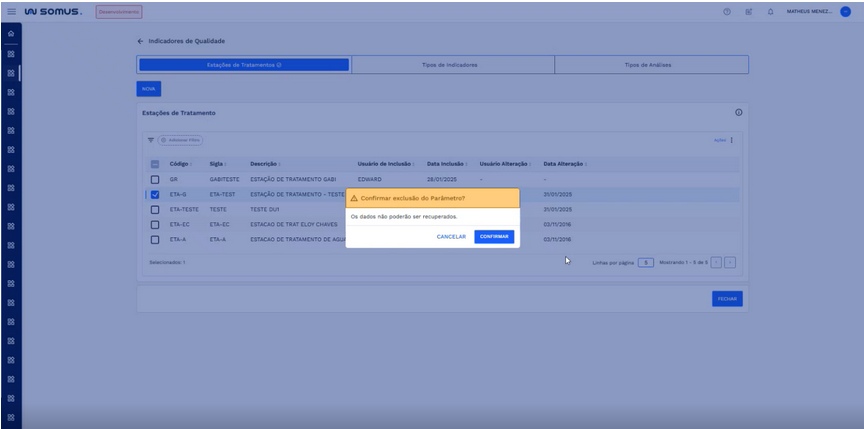
Task: Toggle the select-all header checkbox
Action: (x=155, y=164)
